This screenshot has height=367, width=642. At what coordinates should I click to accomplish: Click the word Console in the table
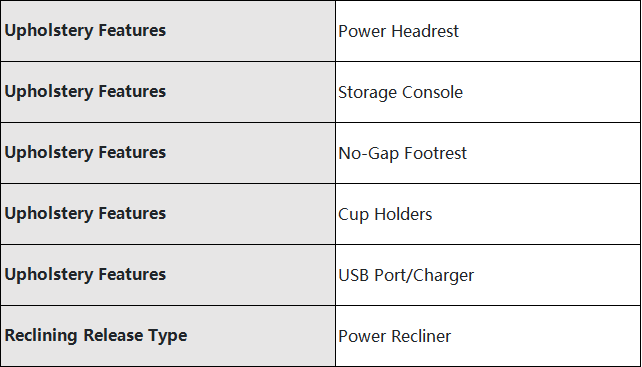click(432, 92)
